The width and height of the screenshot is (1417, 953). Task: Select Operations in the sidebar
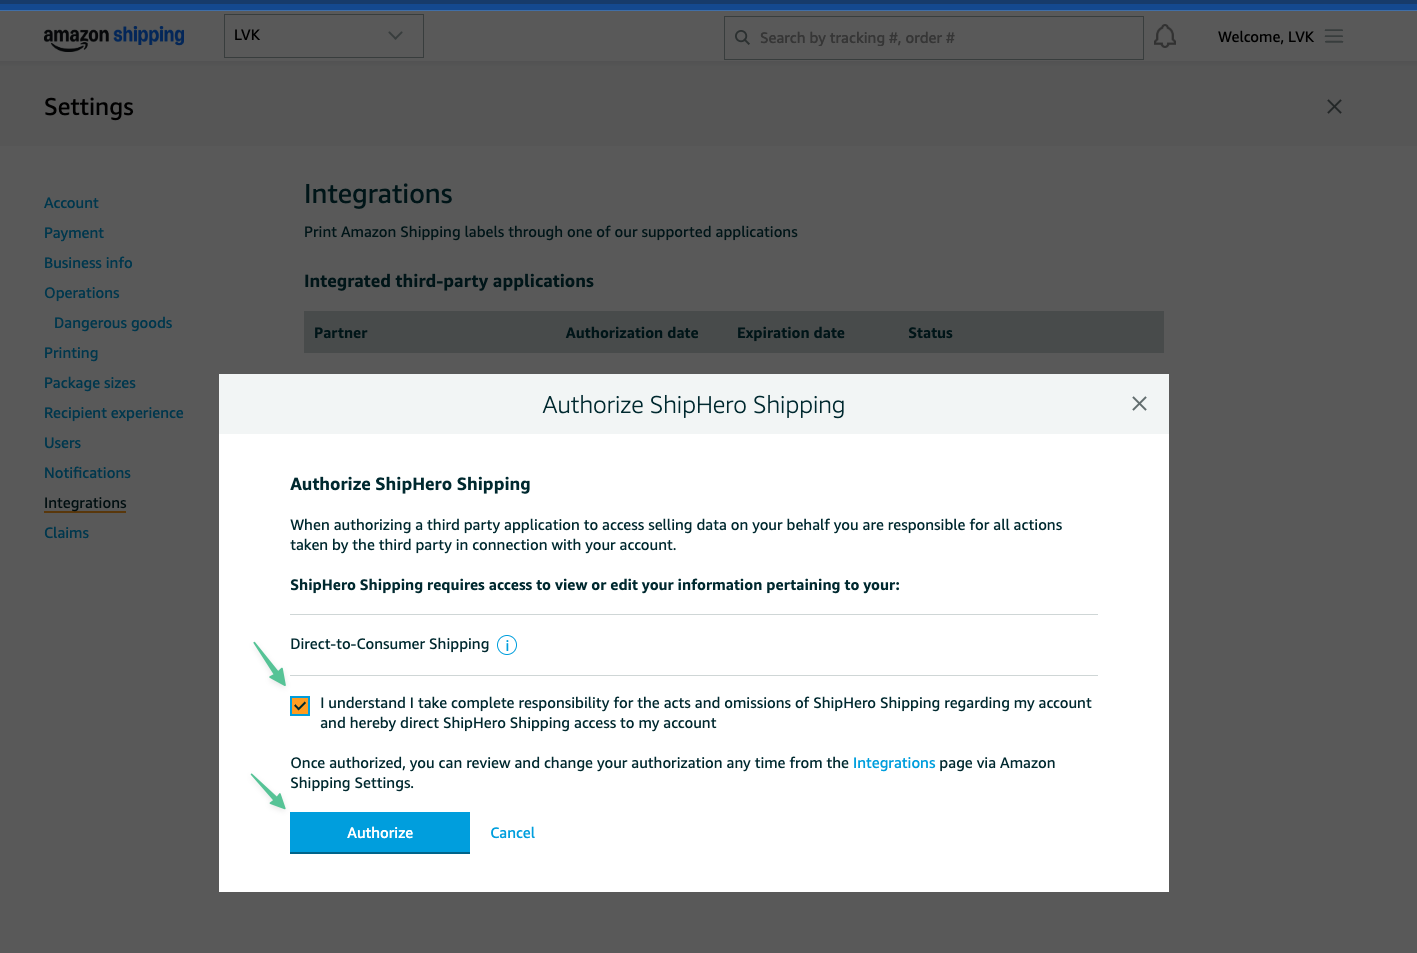pyautogui.click(x=82, y=293)
